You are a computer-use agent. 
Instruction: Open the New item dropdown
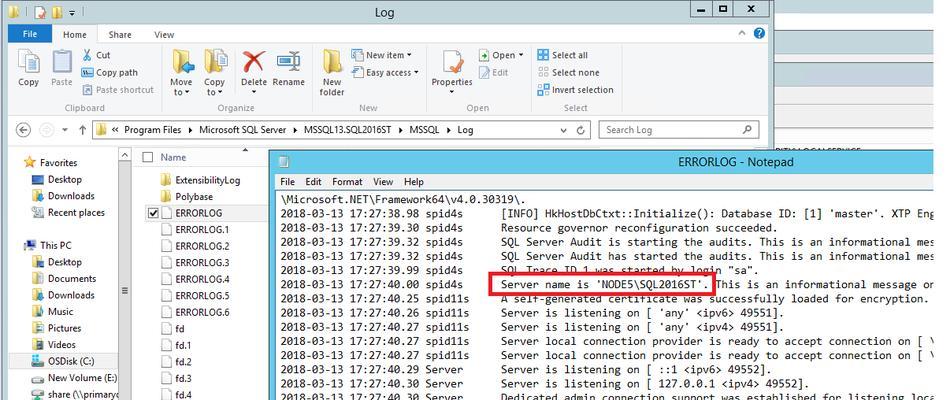pos(381,55)
